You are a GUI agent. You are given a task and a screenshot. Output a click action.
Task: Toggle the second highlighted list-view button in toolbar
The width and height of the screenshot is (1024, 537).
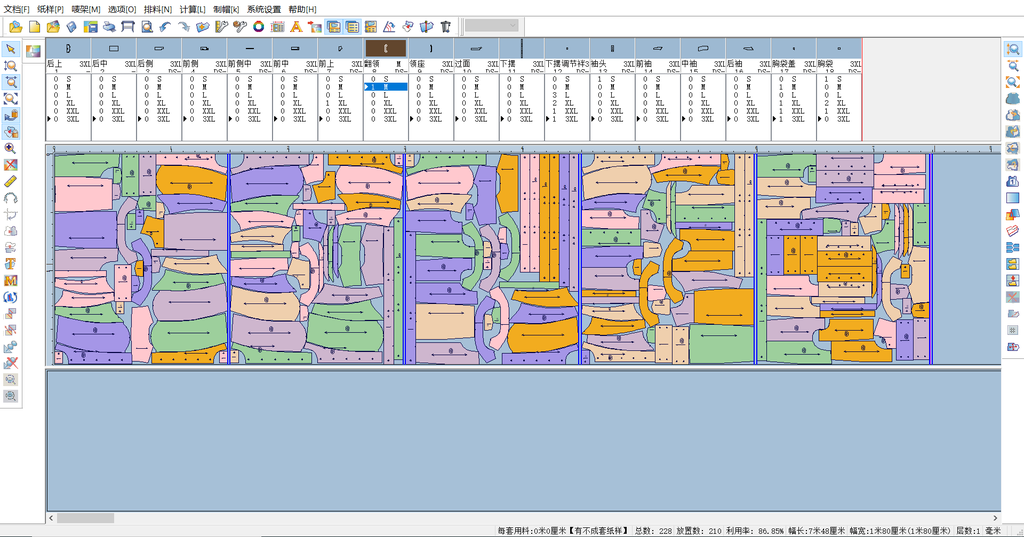tap(351, 26)
